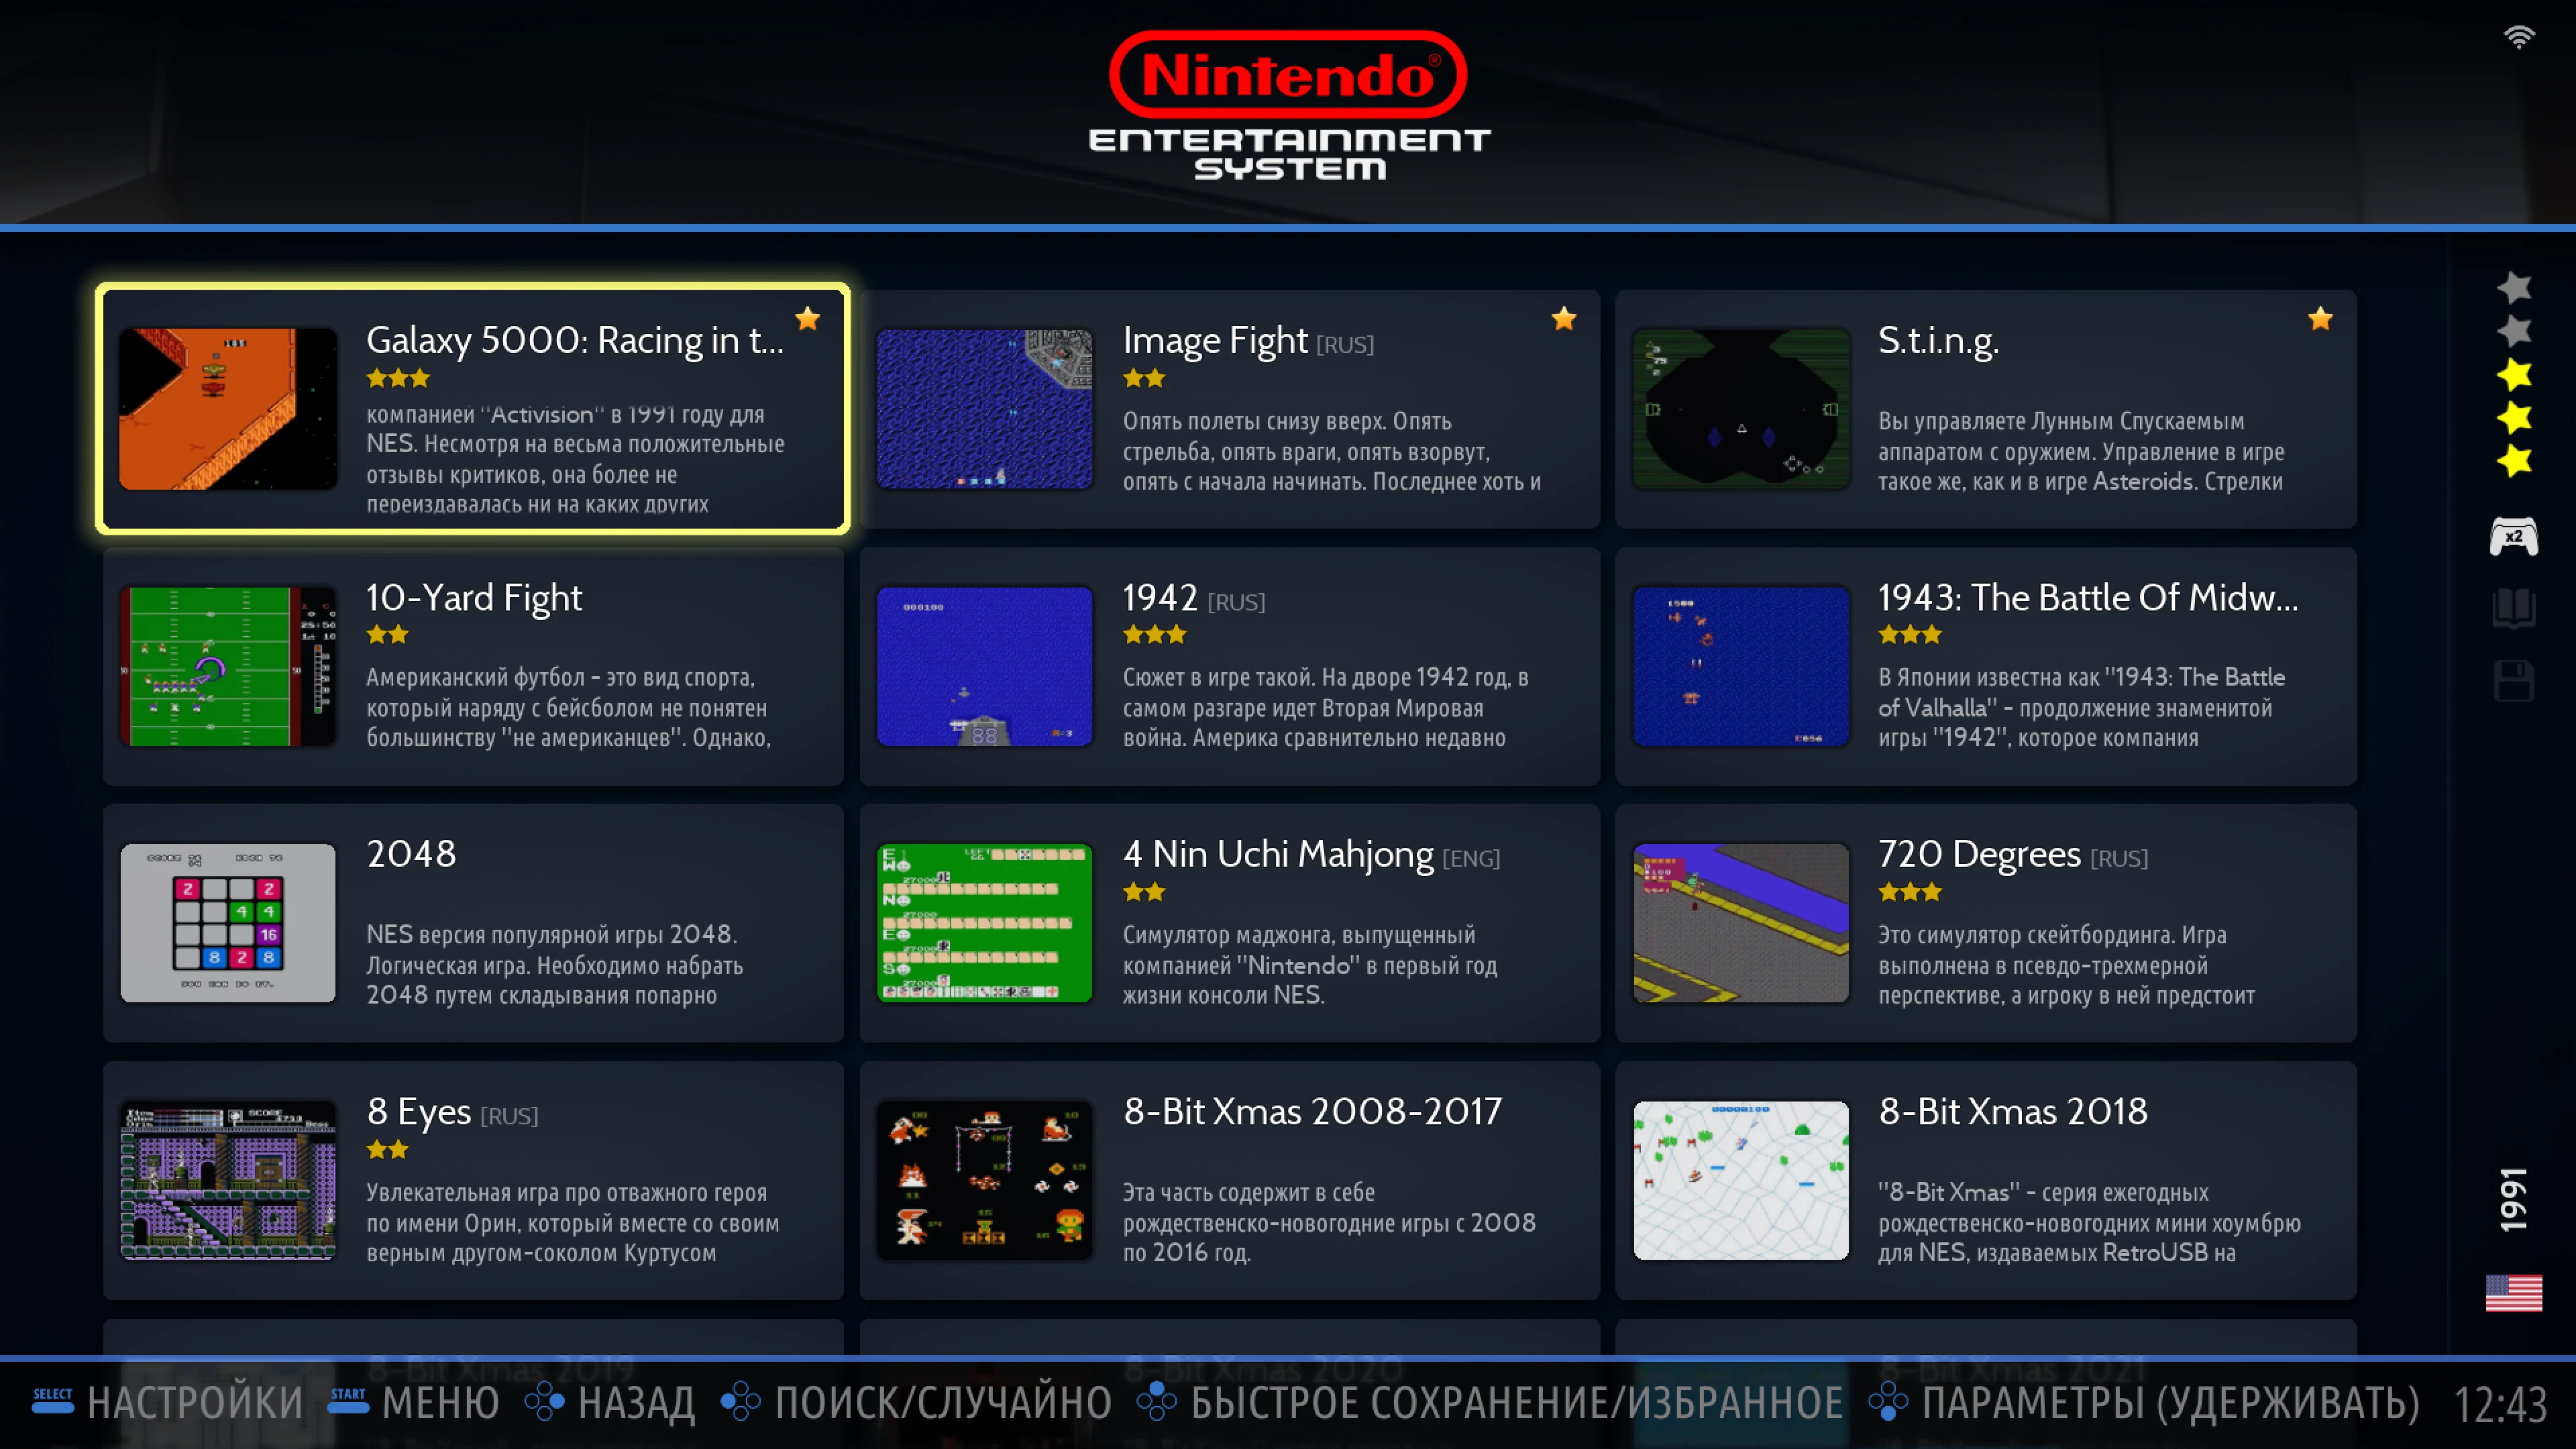
Task: Click the Nintendo Entertainment System logo
Action: pos(1288,105)
